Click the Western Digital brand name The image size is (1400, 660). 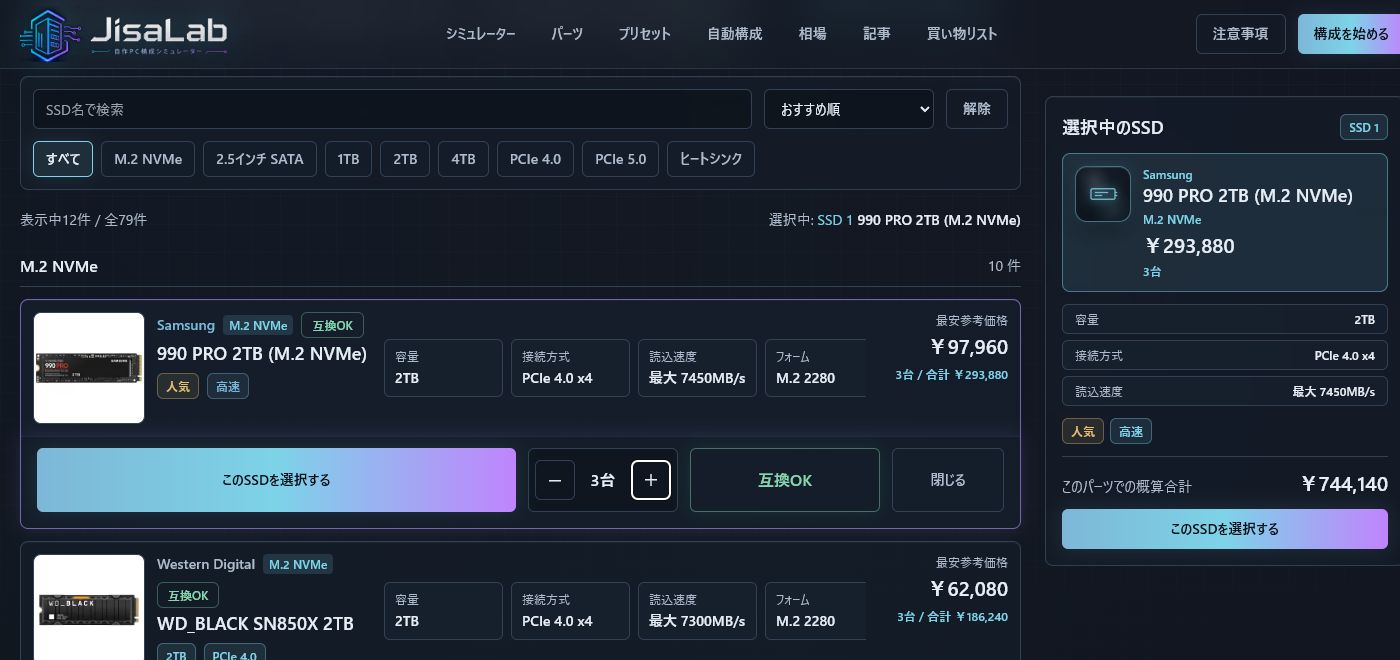click(x=206, y=564)
